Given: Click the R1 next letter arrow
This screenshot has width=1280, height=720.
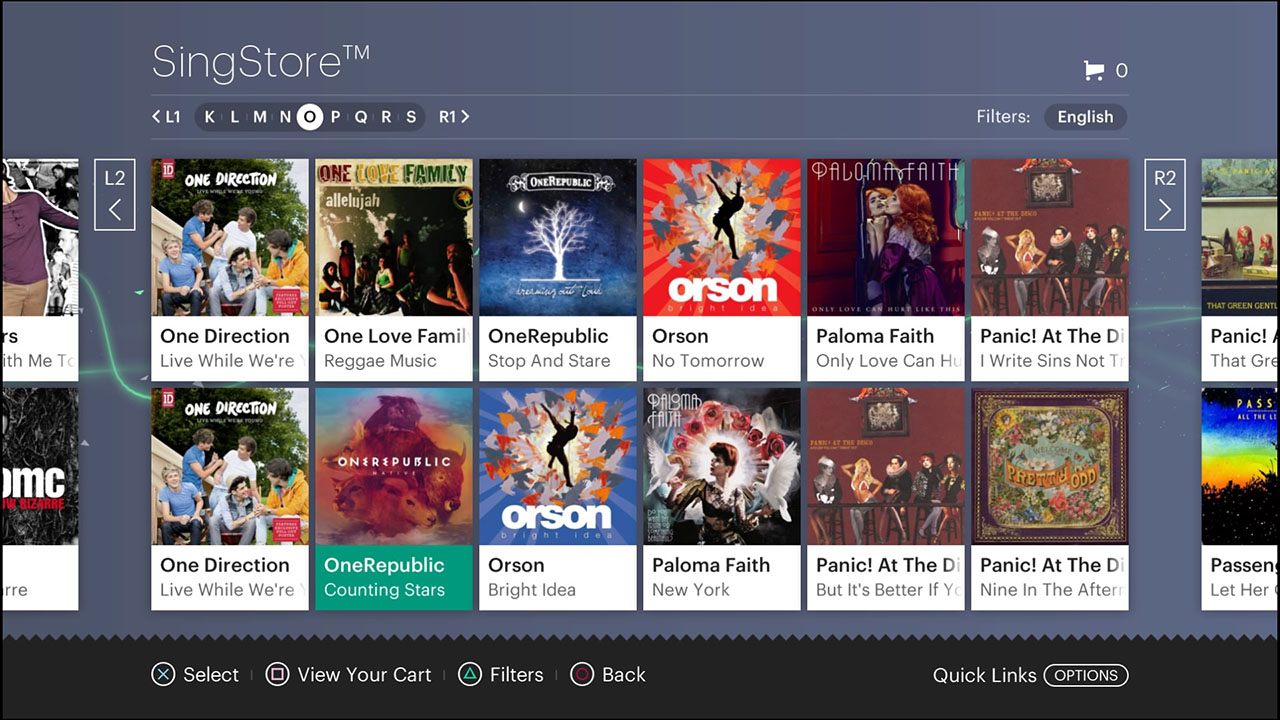Looking at the screenshot, I should tap(454, 117).
